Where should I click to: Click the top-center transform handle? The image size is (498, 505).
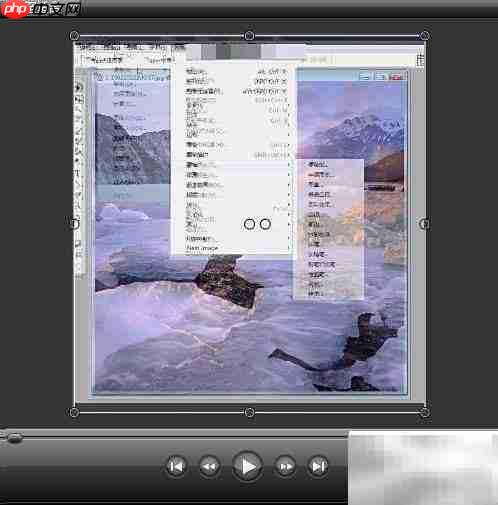point(249,36)
